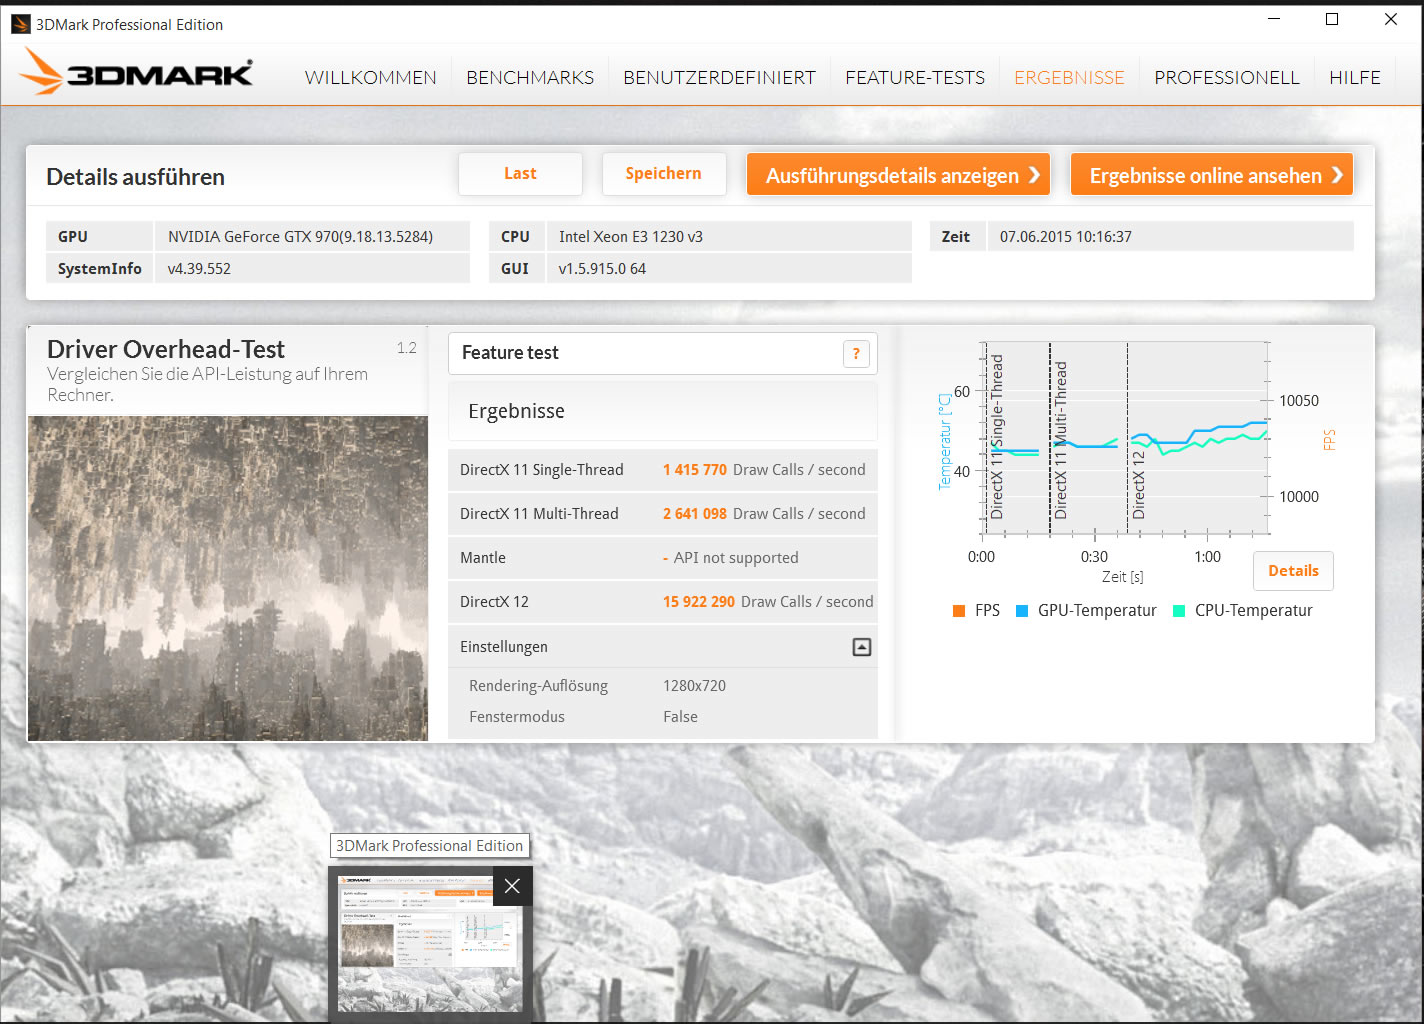Open the HILFE tab
The image size is (1424, 1024).
(x=1355, y=77)
